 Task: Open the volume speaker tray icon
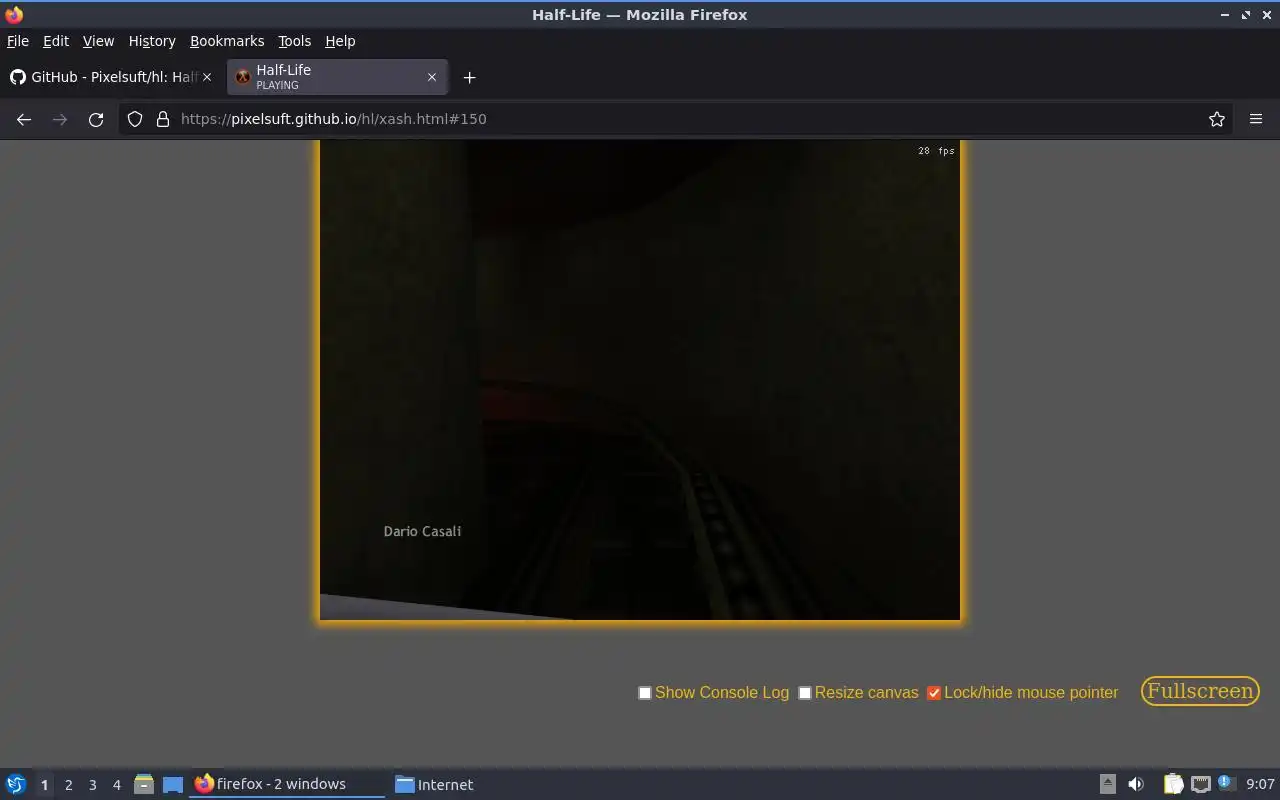(1136, 784)
